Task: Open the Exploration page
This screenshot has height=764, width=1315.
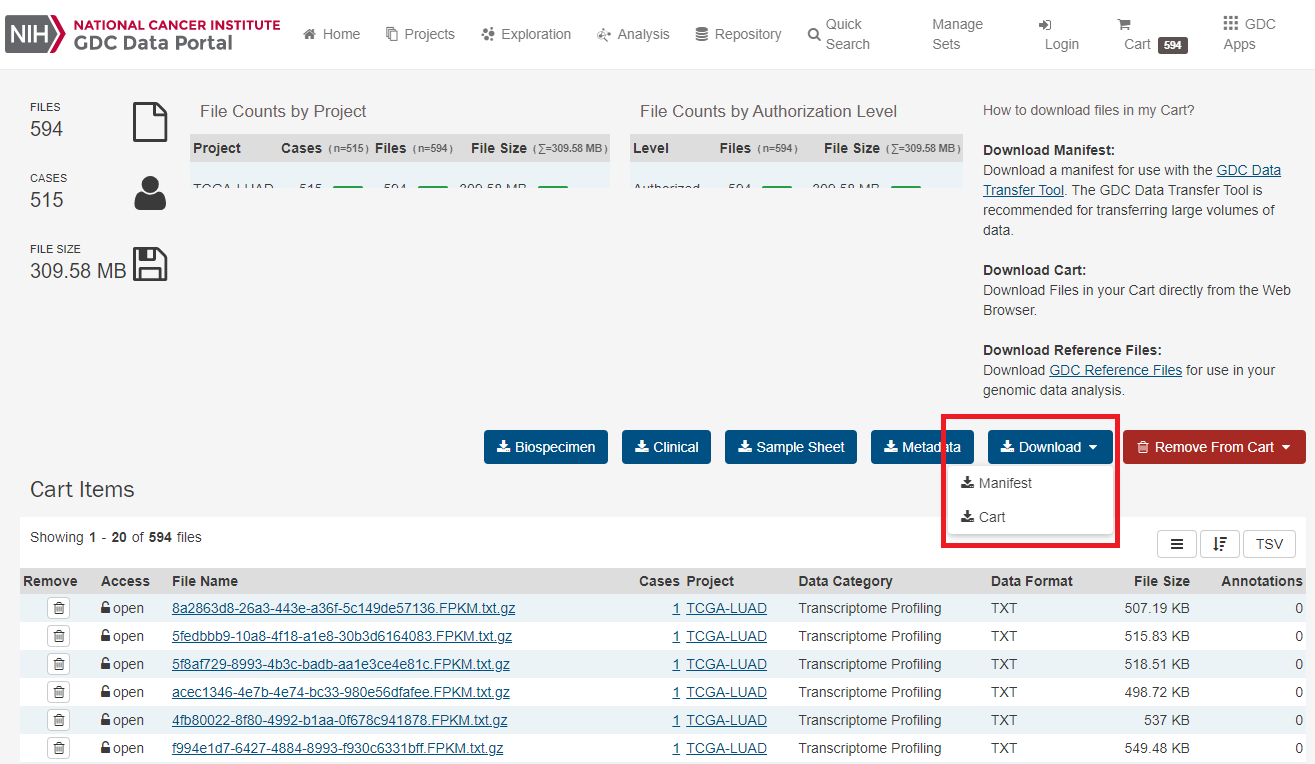Action: tap(526, 34)
